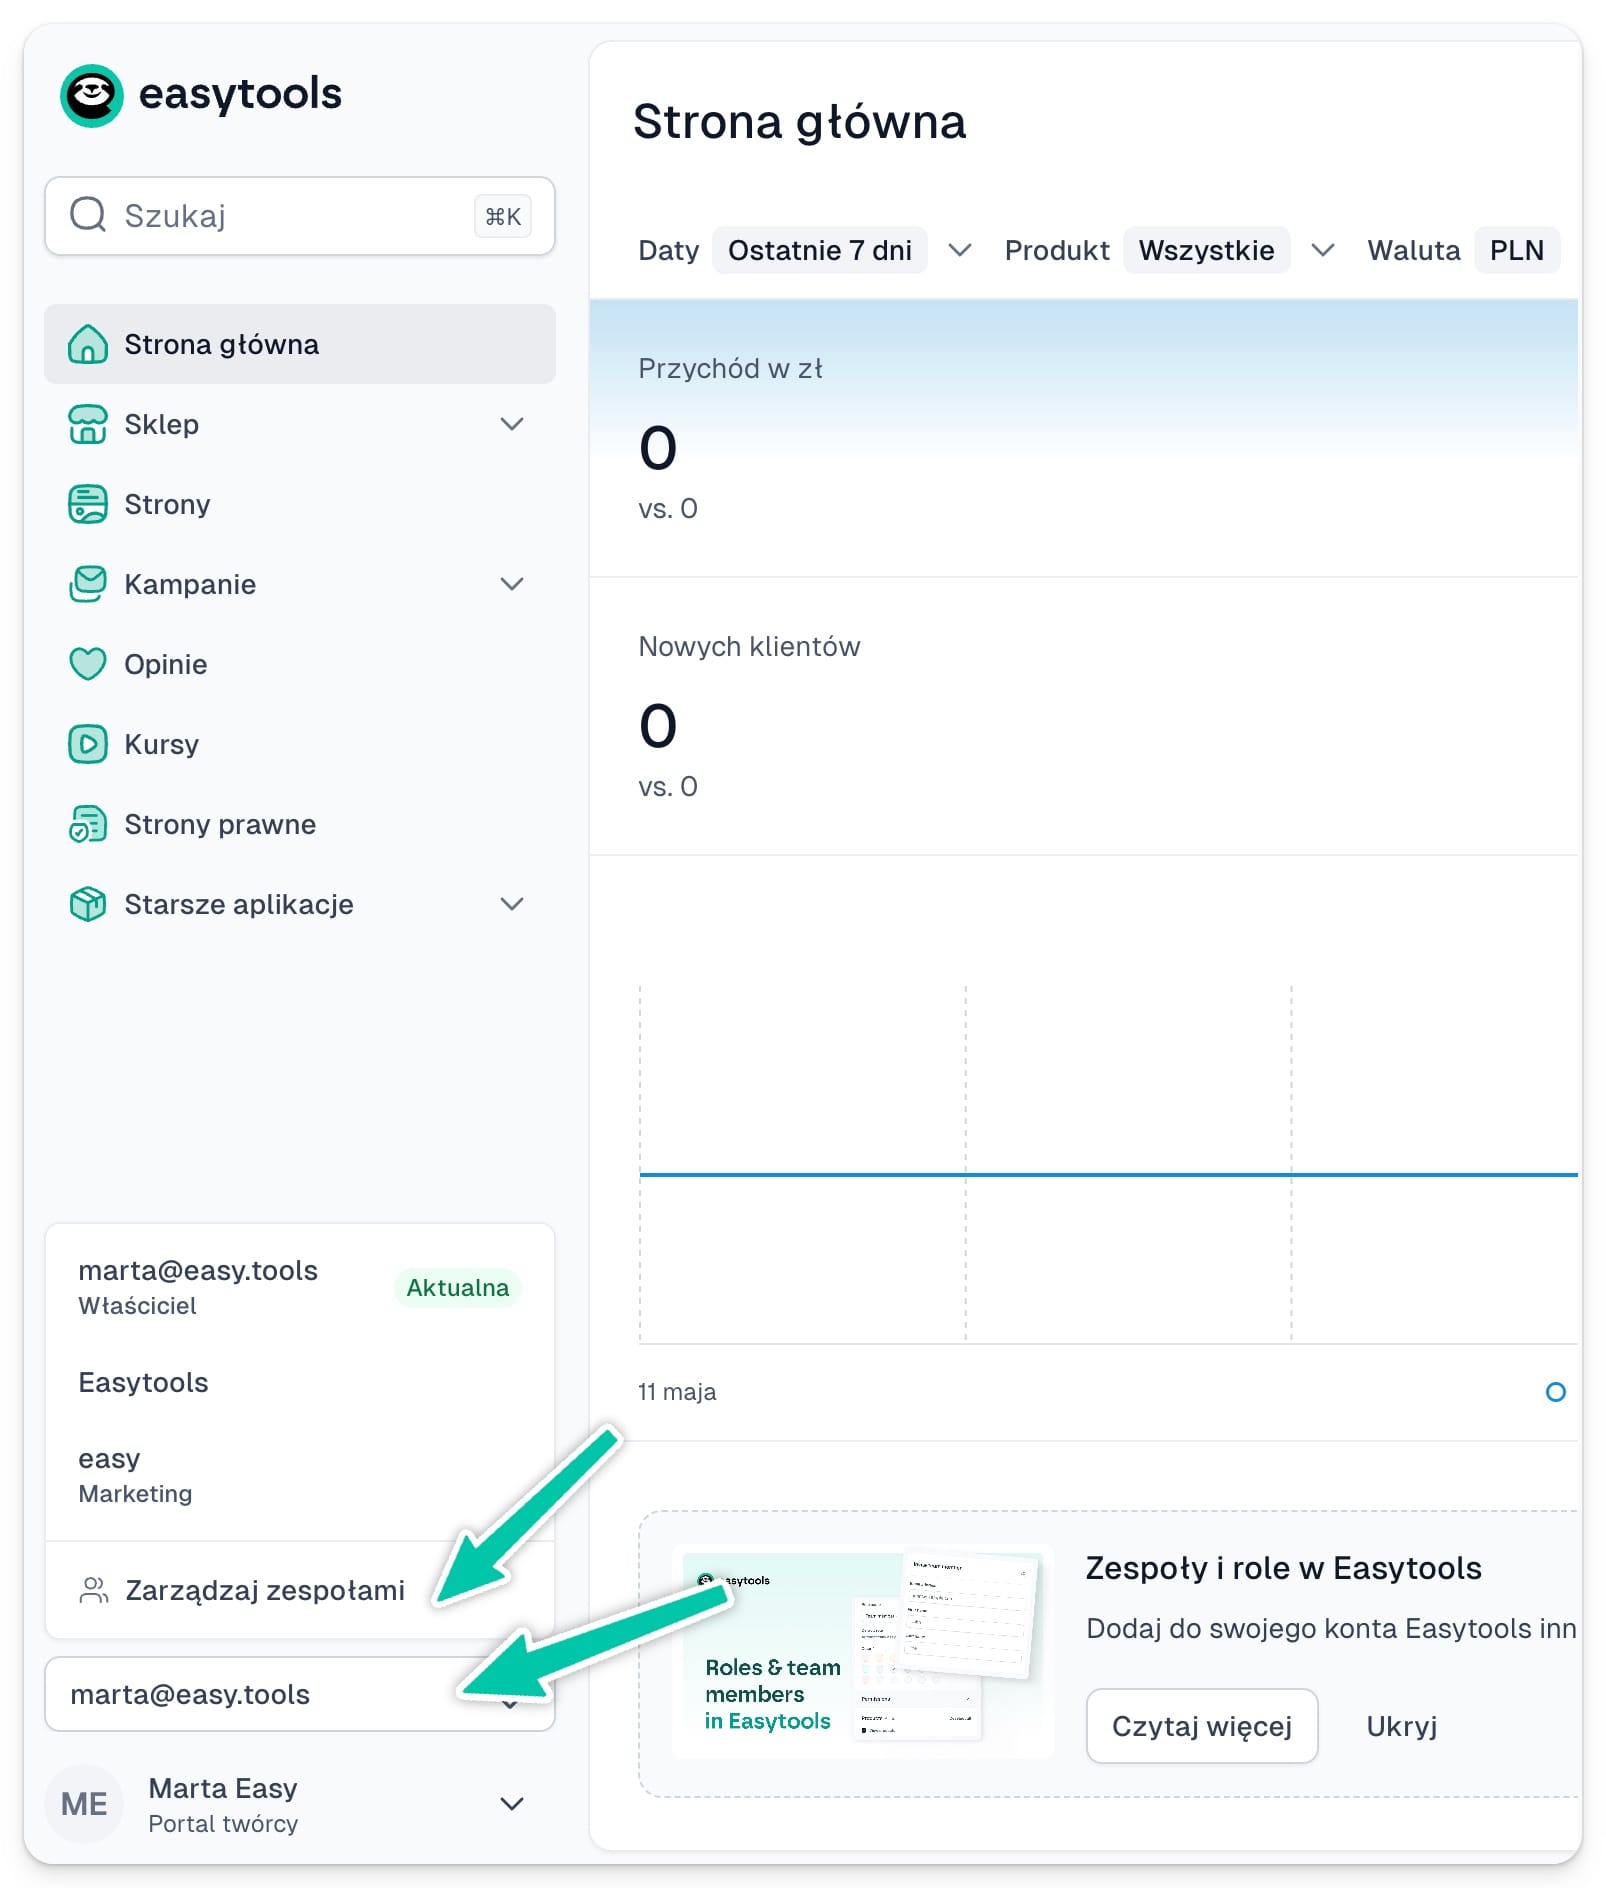Viewport: 1606px width, 1888px height.
Task: Expand the Sklep submenu chevron
Action: (512, 424)
